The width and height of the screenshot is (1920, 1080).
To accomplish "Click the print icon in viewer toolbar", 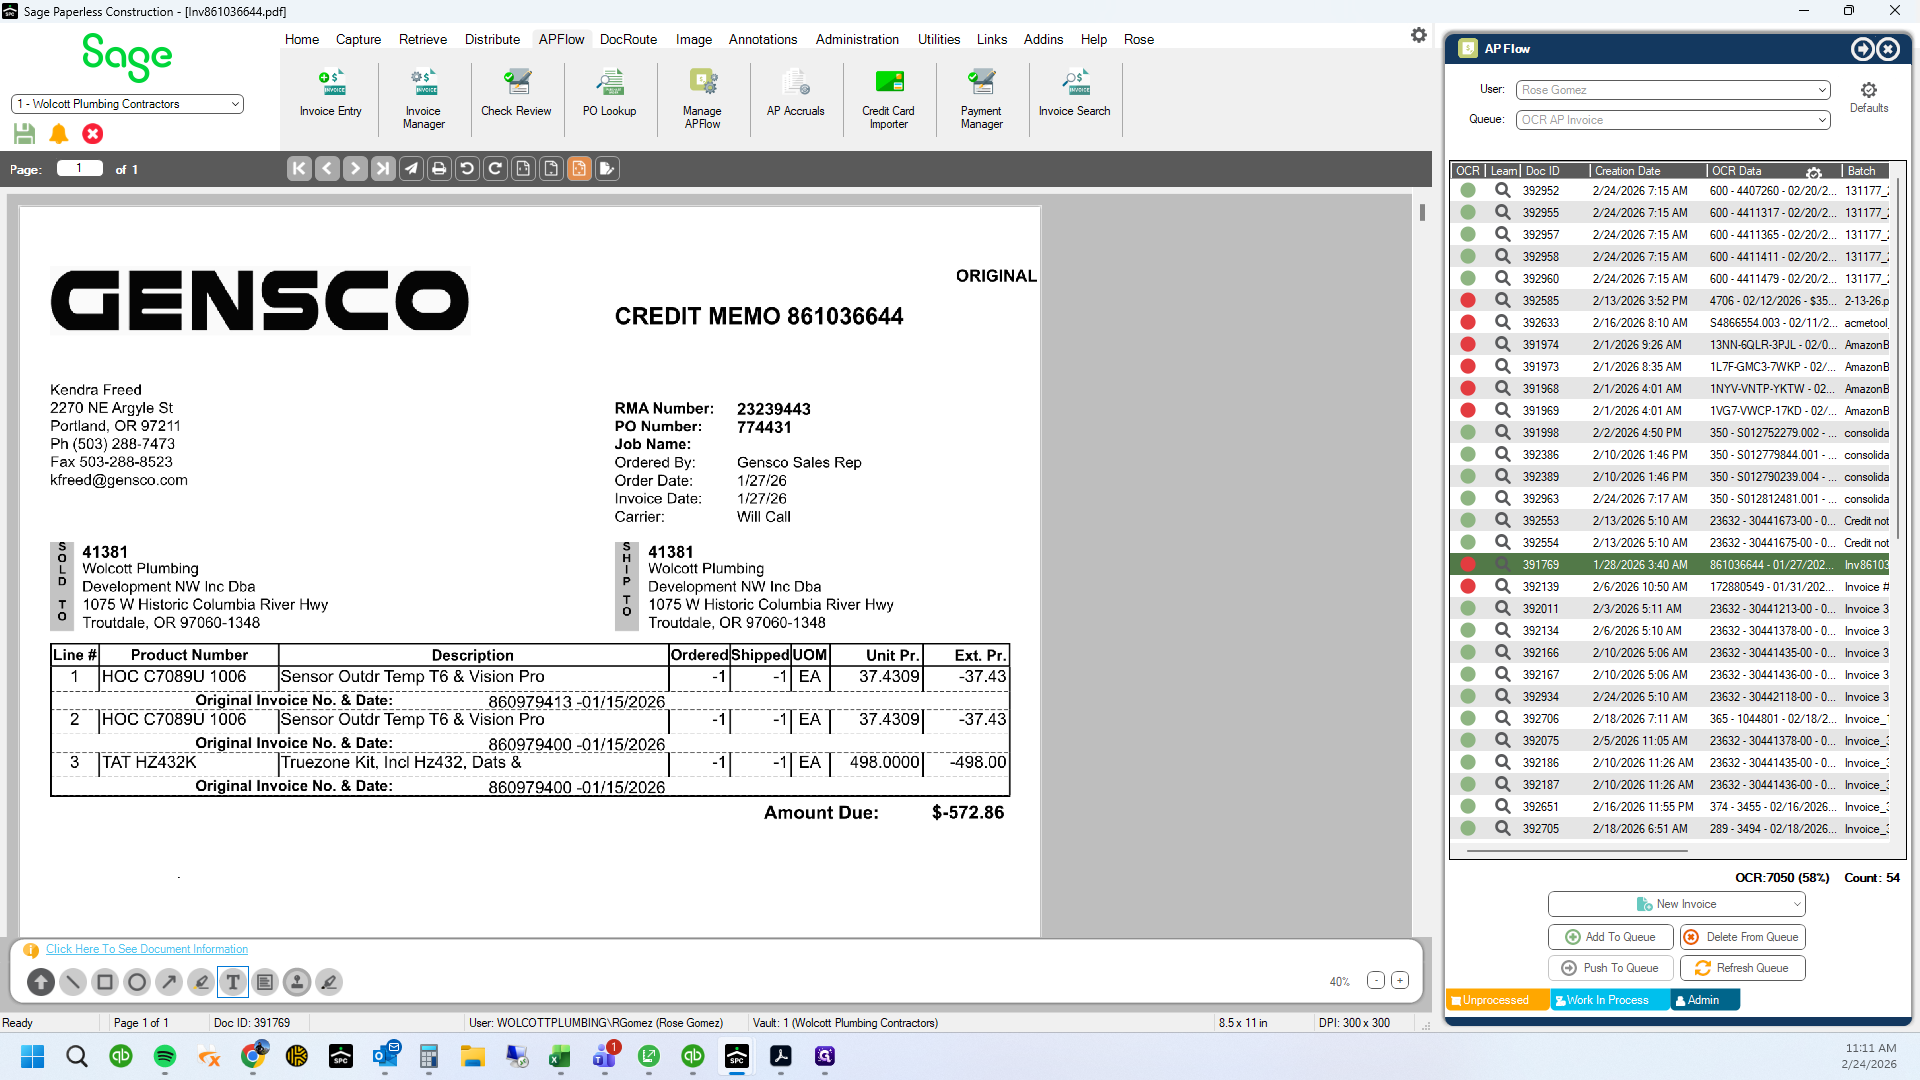I will pos(439,169).
